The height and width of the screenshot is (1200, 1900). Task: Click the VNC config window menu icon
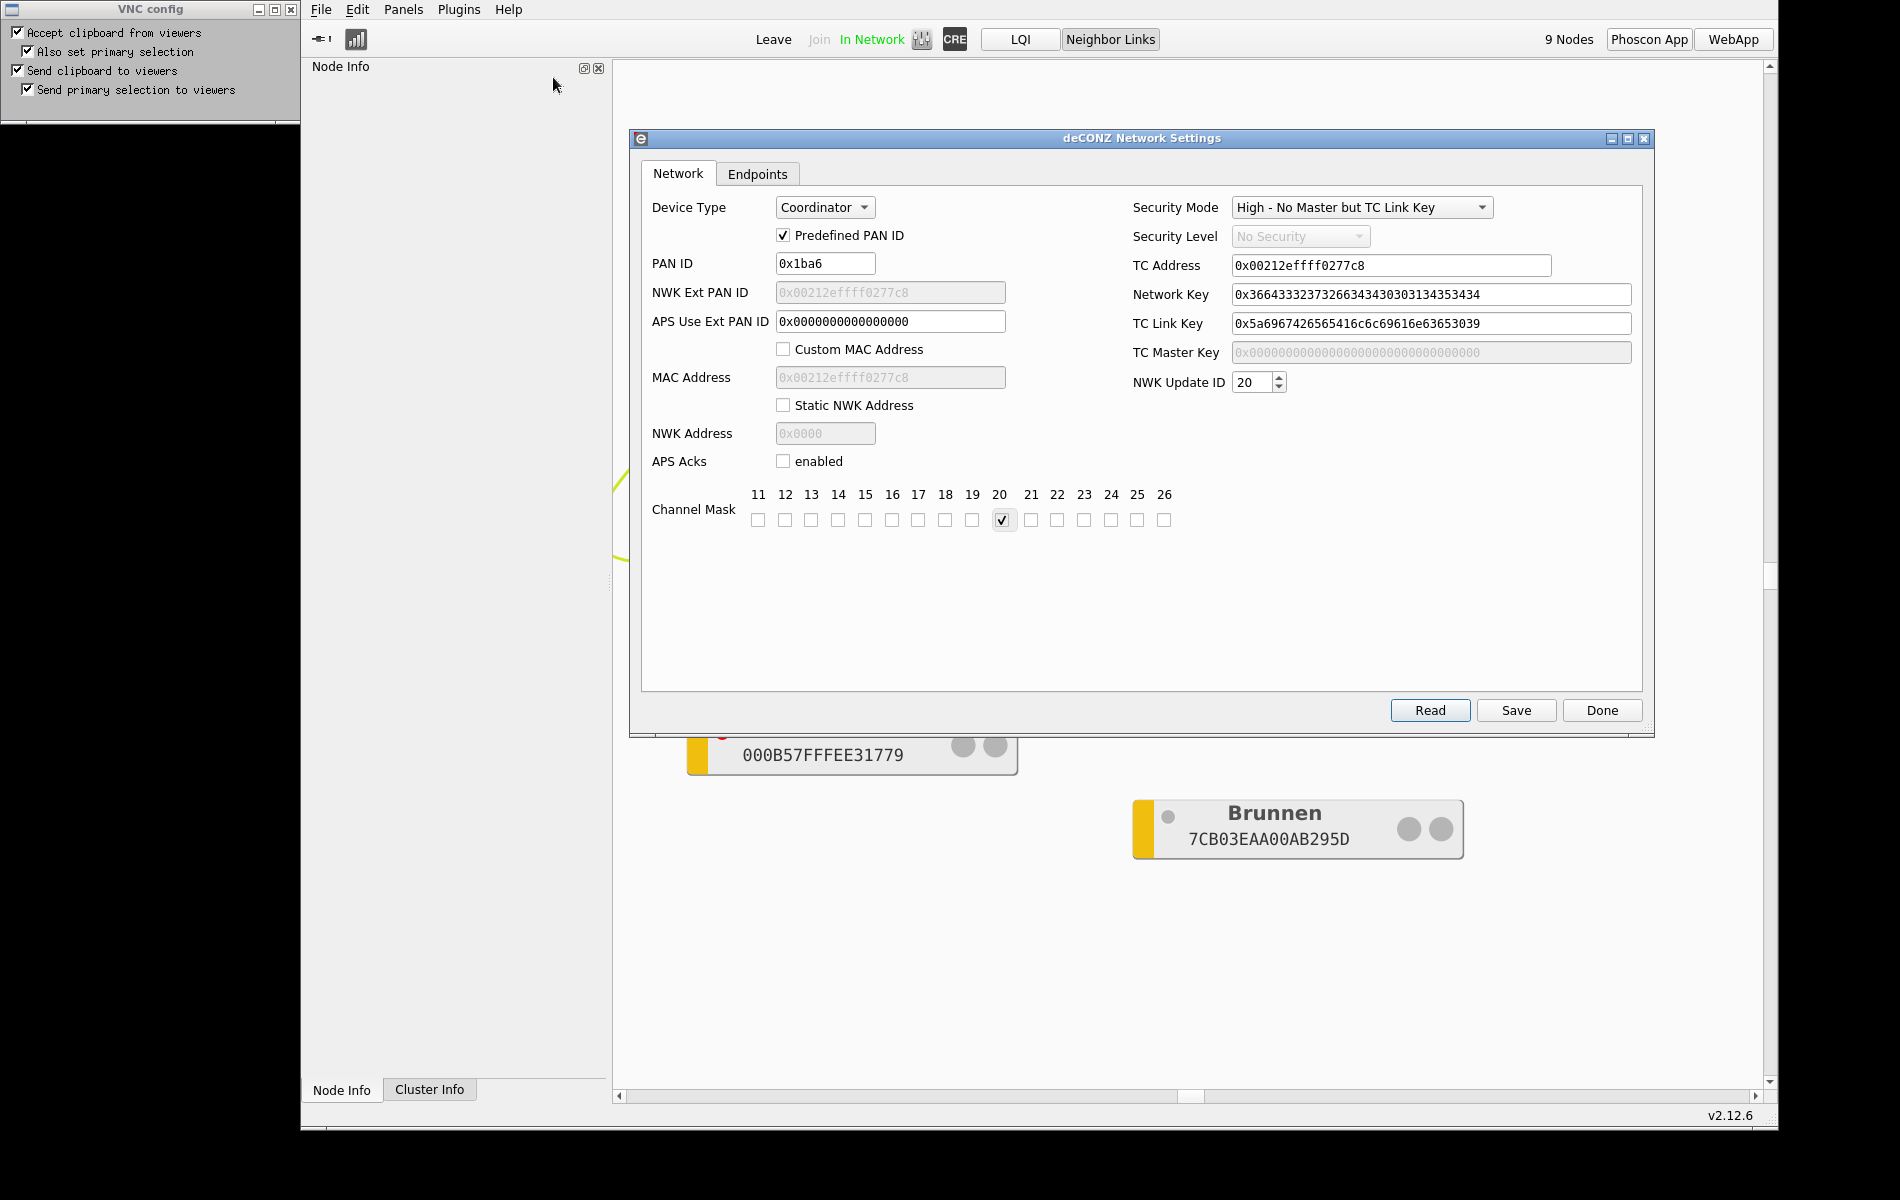point(12,9)
